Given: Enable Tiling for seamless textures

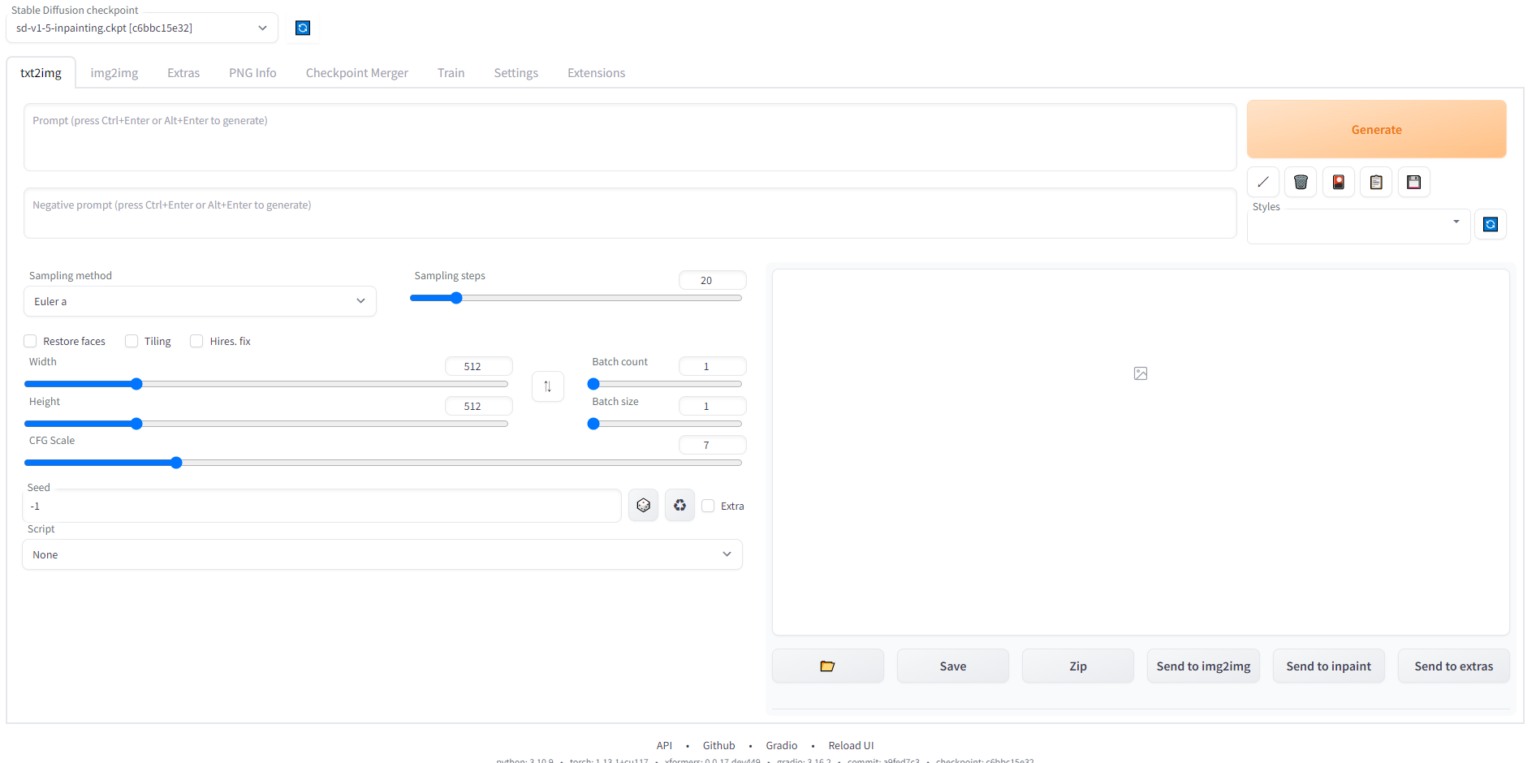Looking at the screenshot, I should (130, 341).
